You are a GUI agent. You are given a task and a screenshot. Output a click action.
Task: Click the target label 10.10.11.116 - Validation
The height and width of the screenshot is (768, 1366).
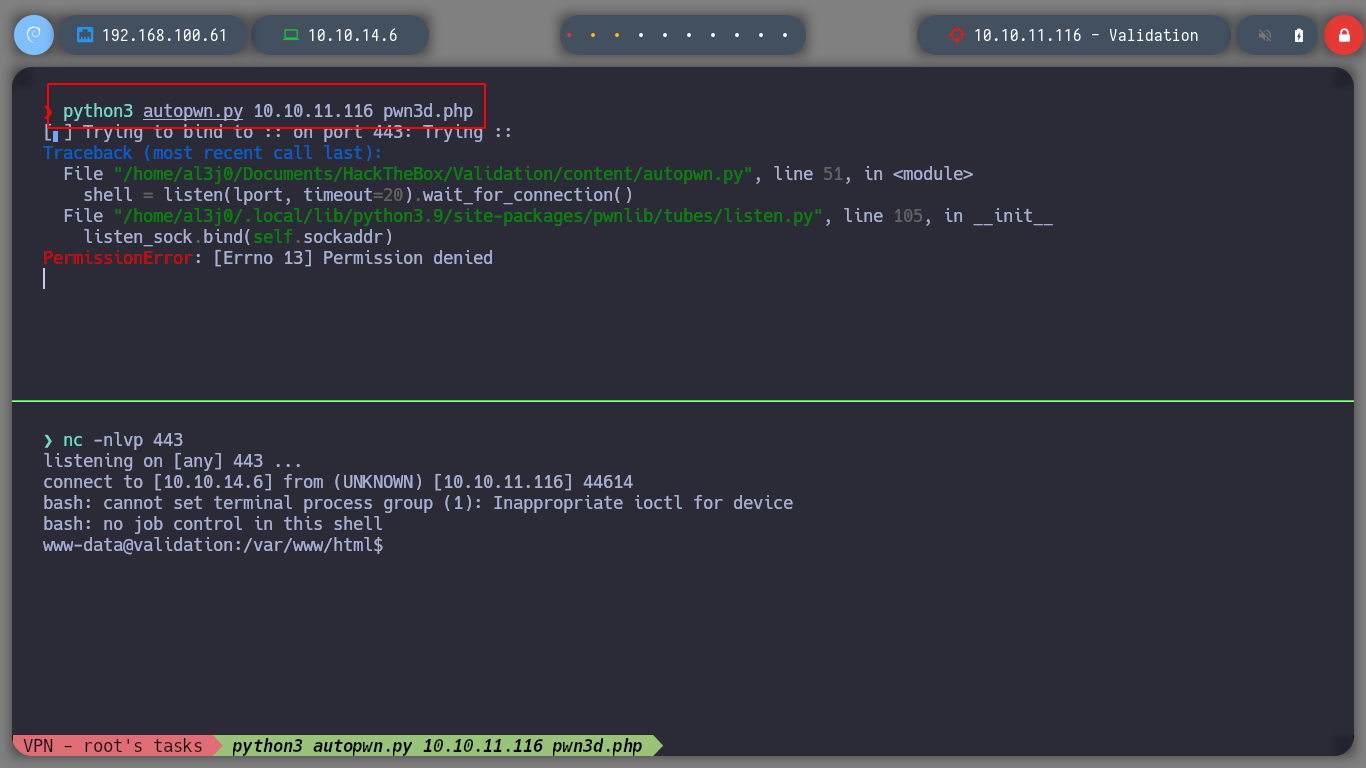coord(1086,35)
